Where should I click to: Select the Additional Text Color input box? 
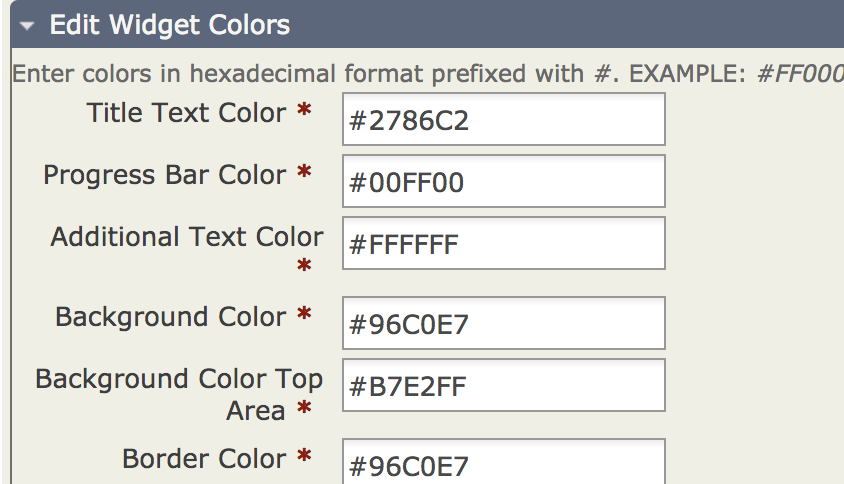(503, 243)
